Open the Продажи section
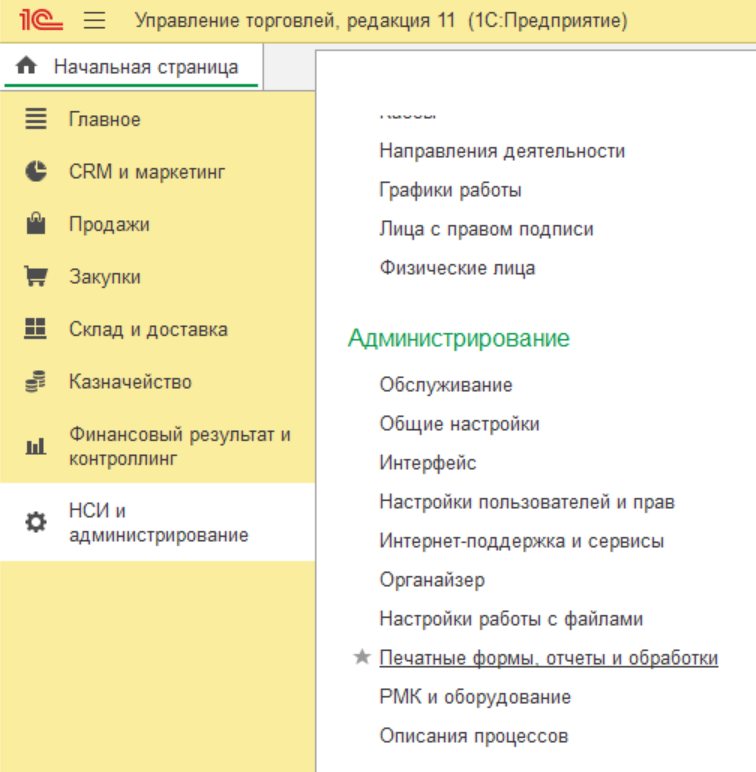Screen dimensions: 756x772 point(158,224)
